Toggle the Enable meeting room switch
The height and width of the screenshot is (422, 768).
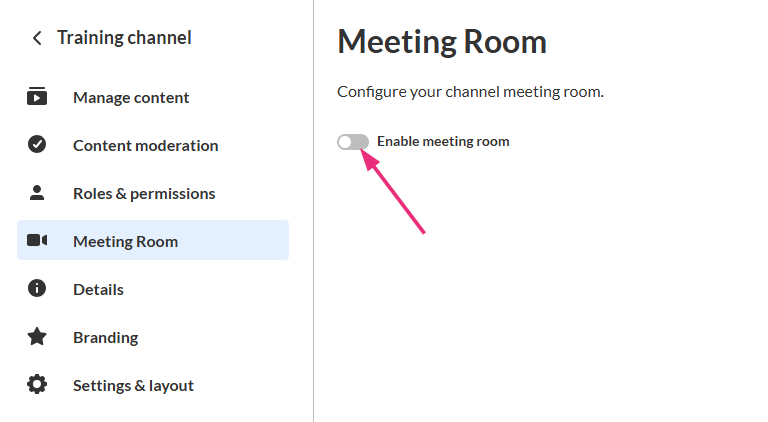click(x=353, y=142)
